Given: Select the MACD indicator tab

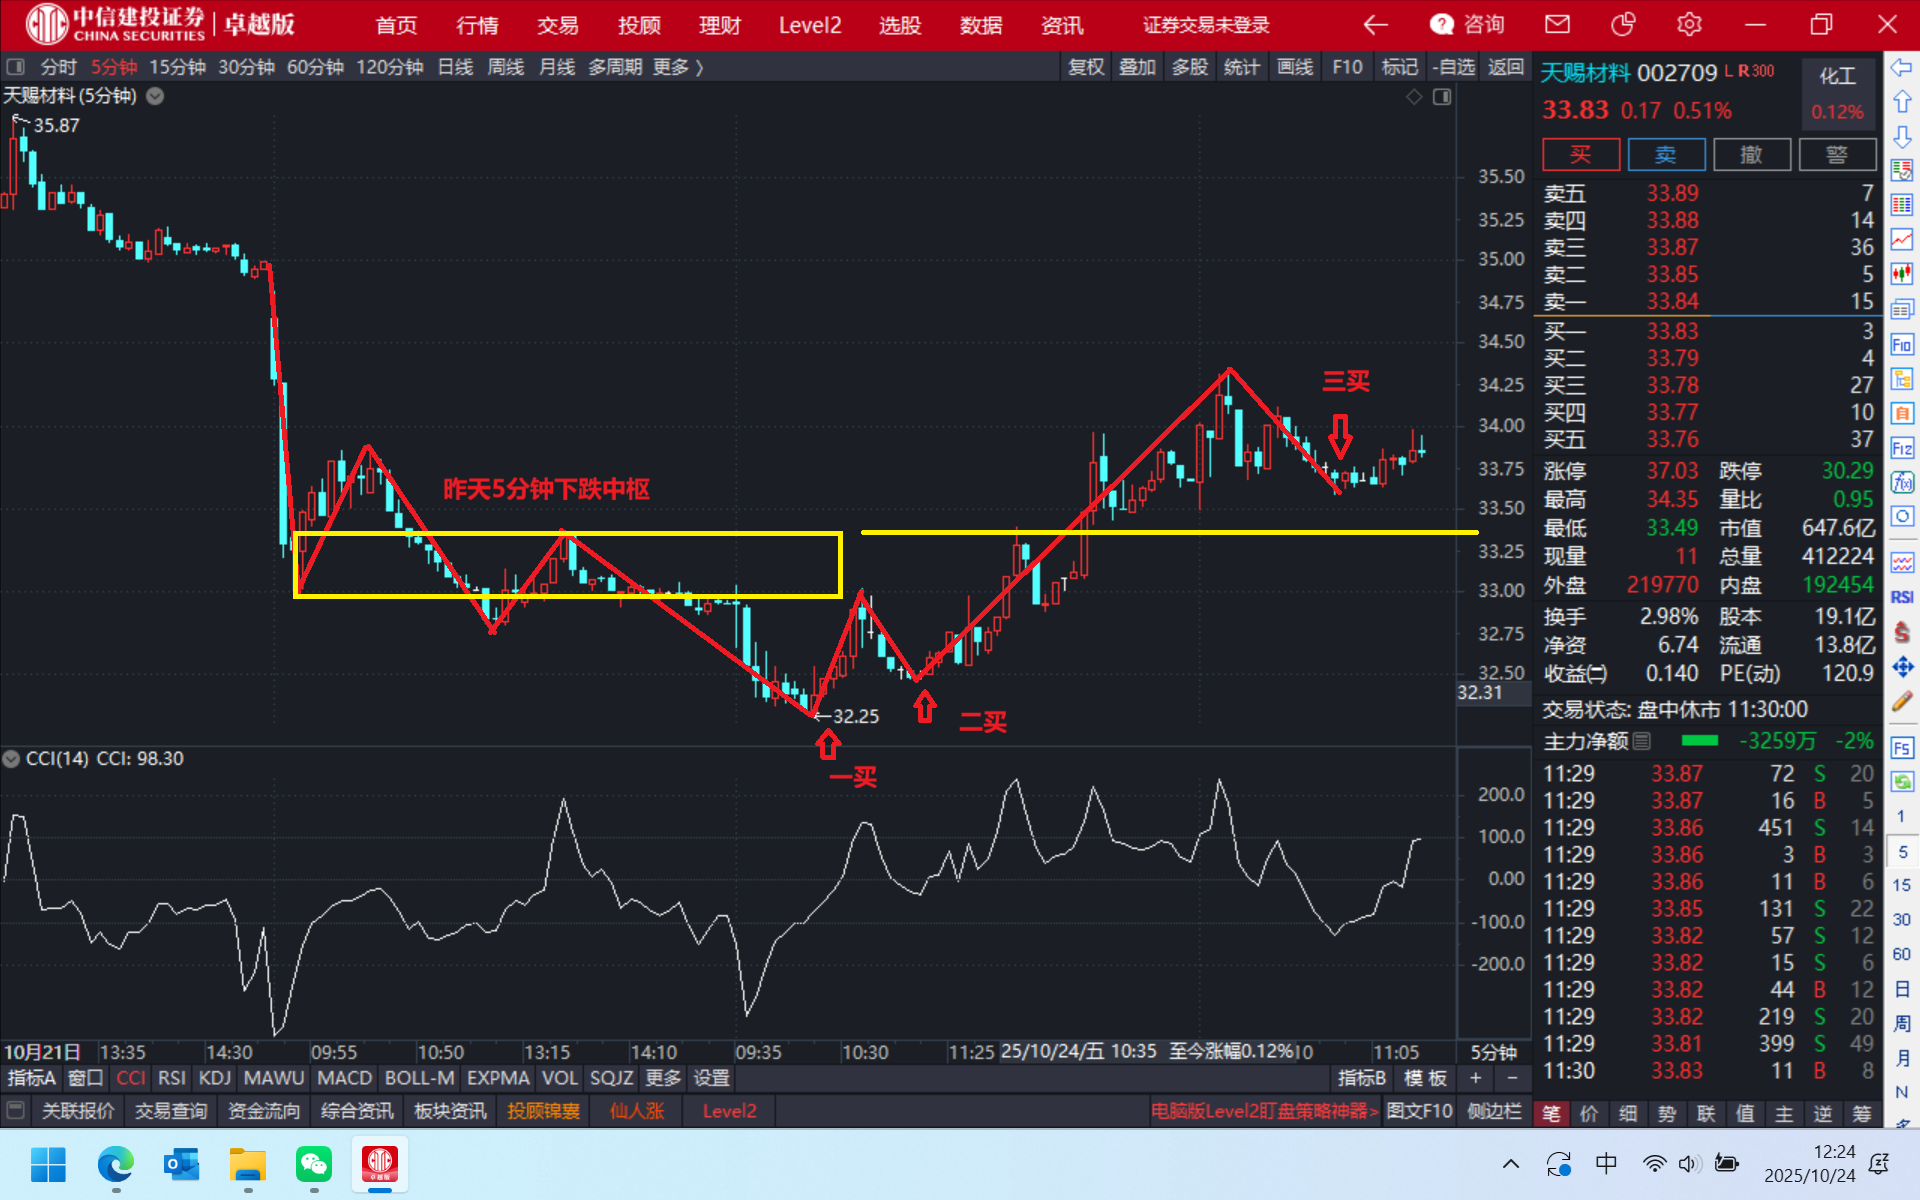Looking at the screenshot, I should click(x=344, y=1078).
